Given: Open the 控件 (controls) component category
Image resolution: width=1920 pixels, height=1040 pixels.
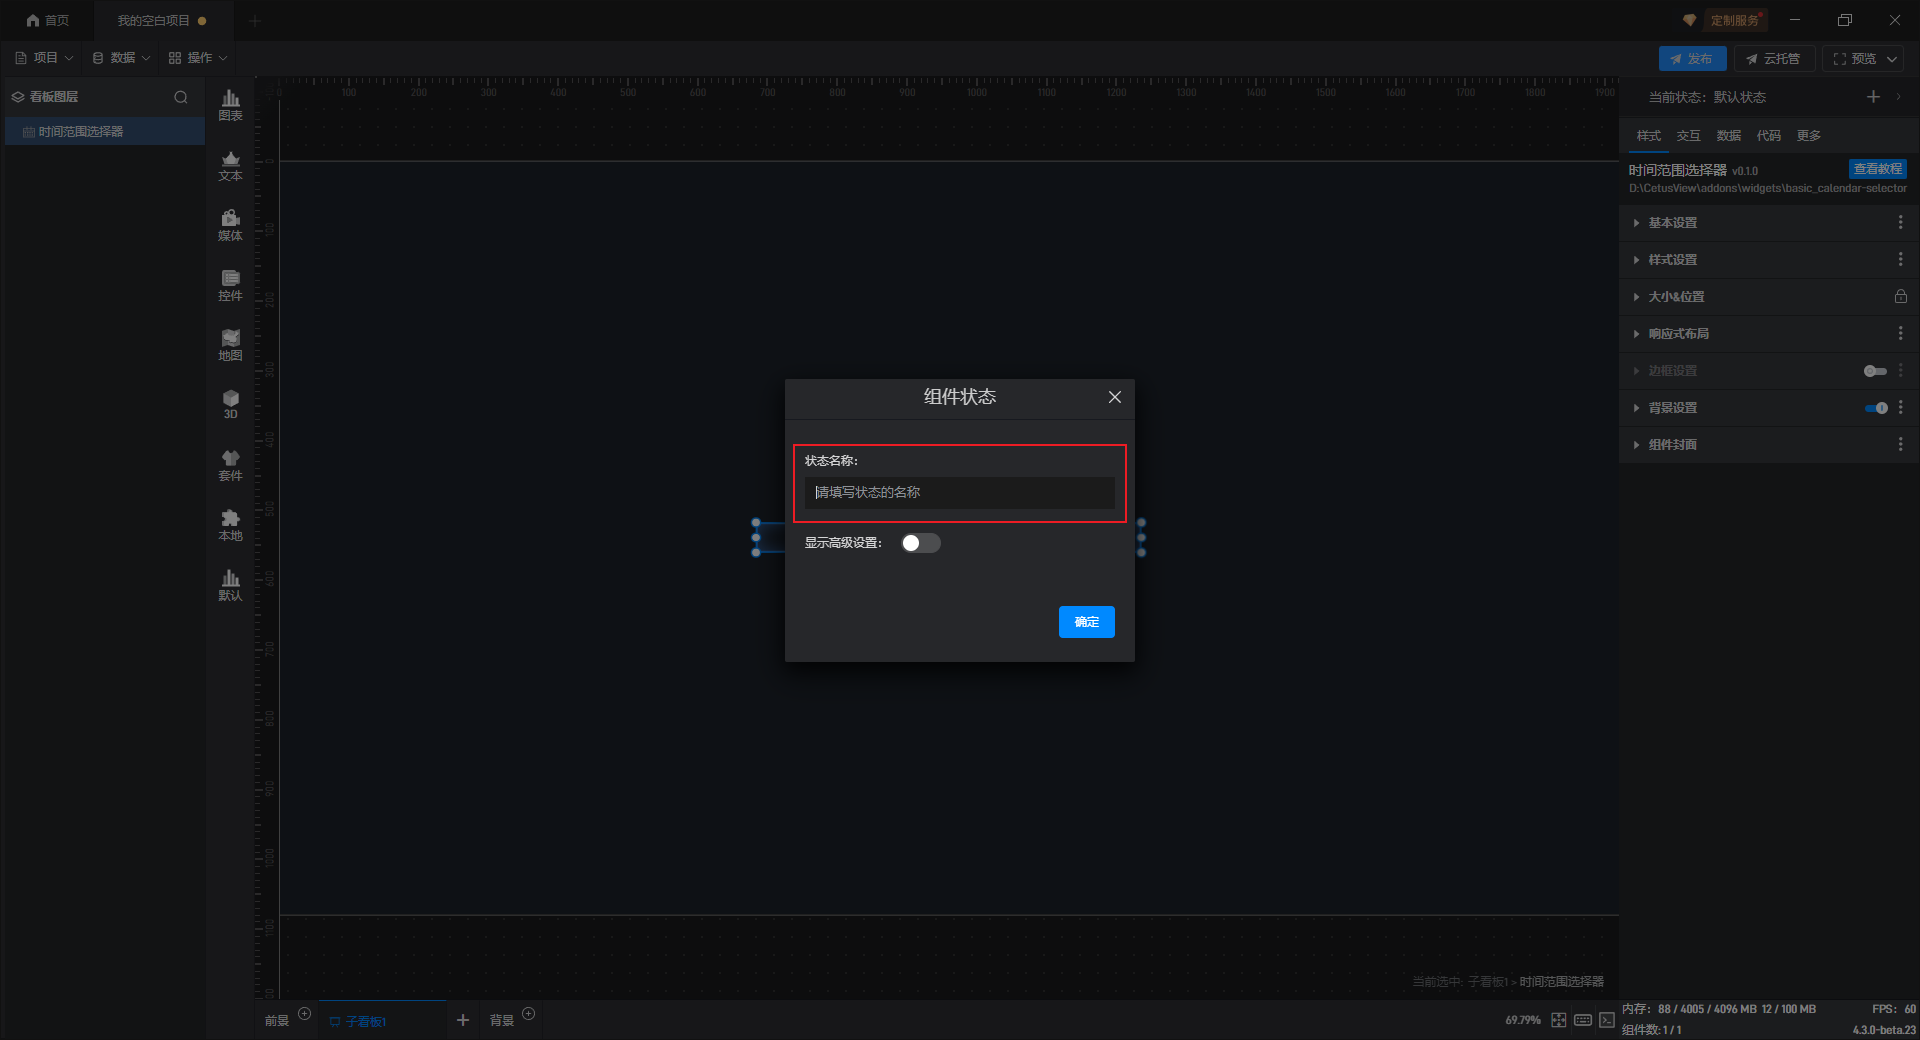Looking at the screenshot, I should pos(230,285).
